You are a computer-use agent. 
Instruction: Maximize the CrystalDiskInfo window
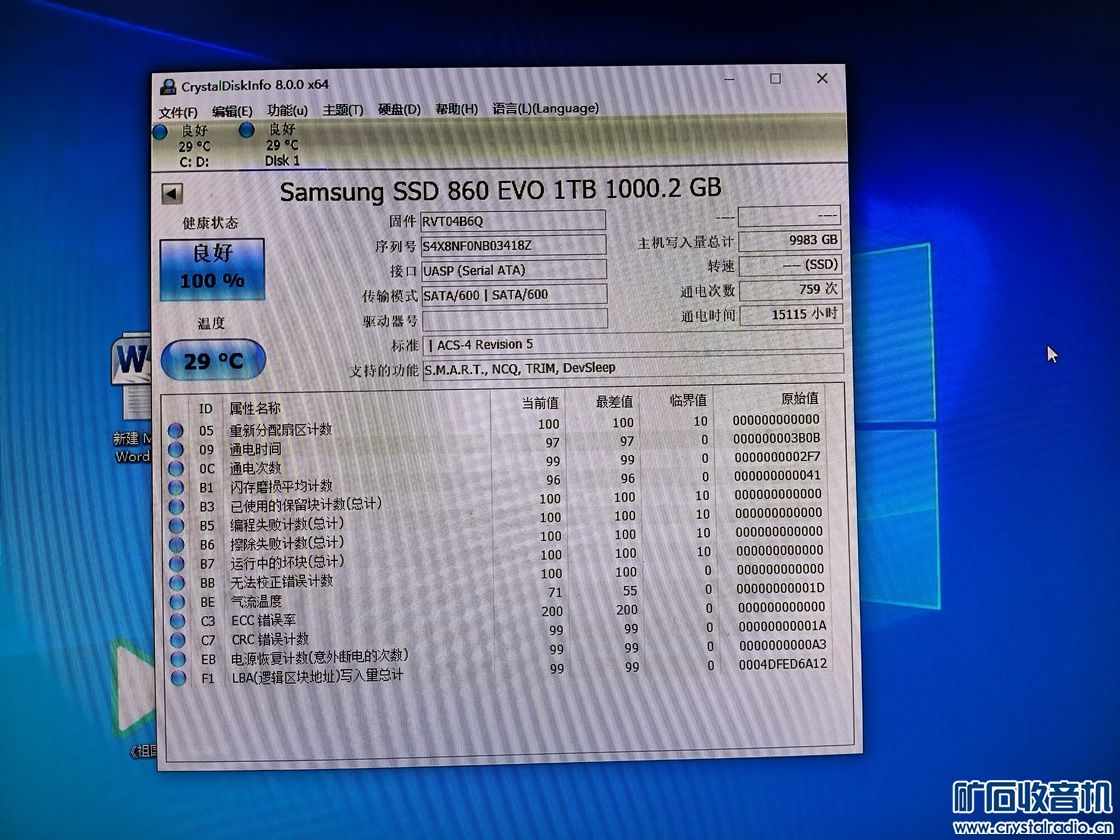point(775,79)
